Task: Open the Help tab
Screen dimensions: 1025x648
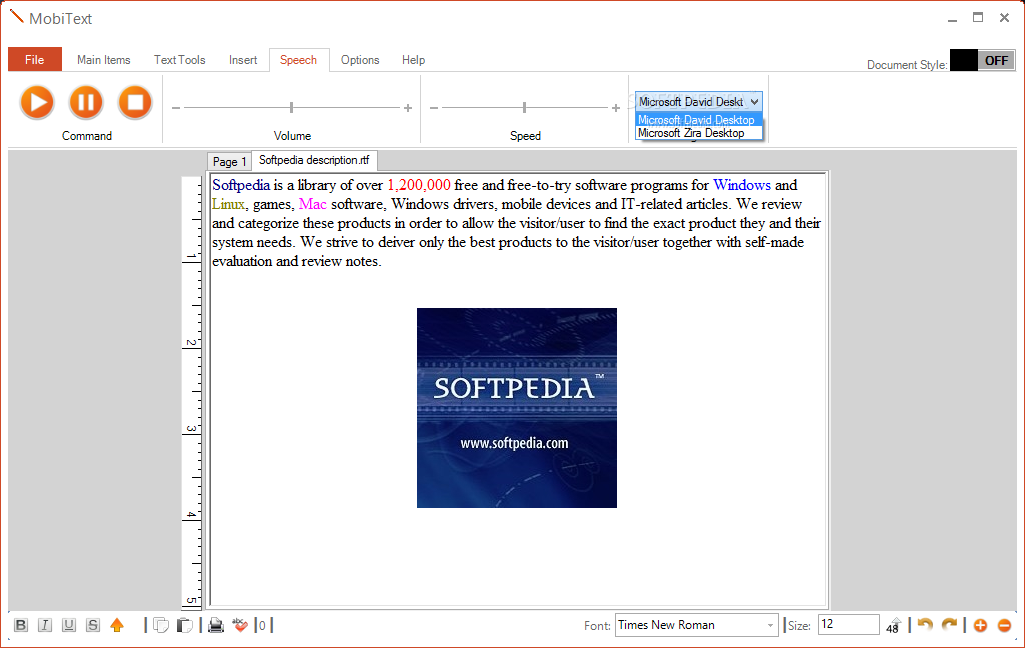Action: tap(413, 60)
